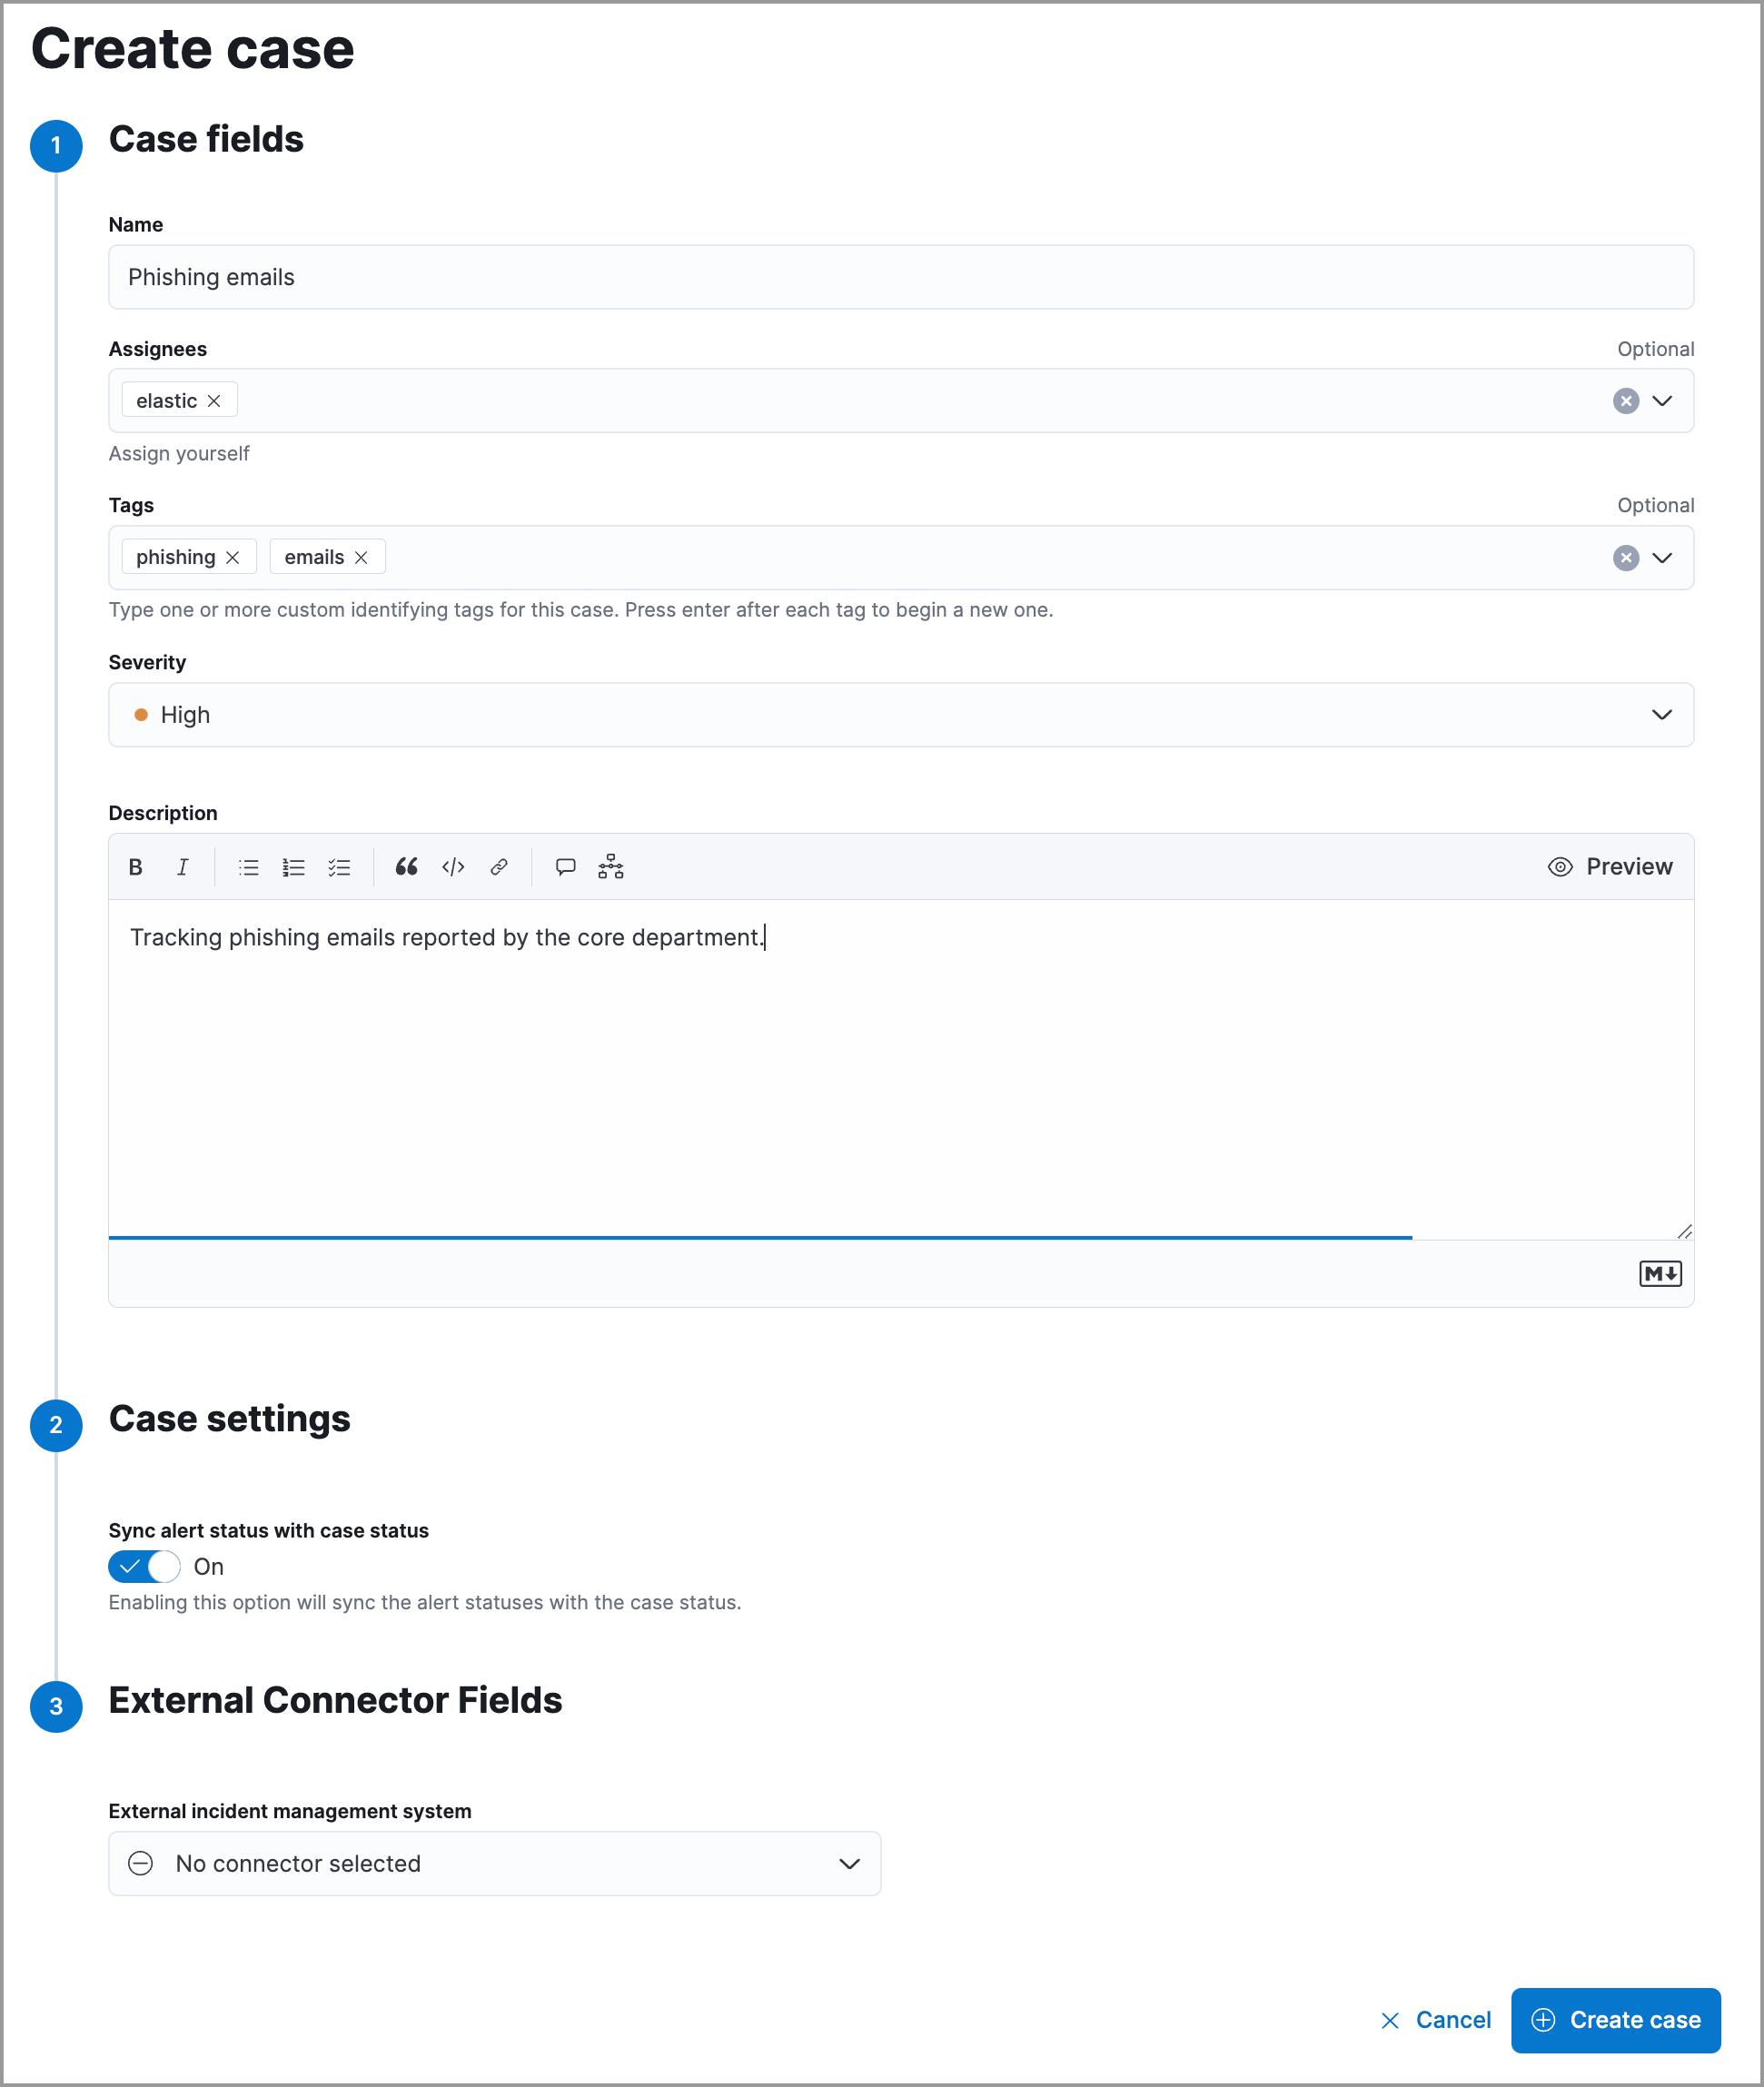Turn off sync alert status switch
The image size is (1764, 2087).
pos(145,1566)
